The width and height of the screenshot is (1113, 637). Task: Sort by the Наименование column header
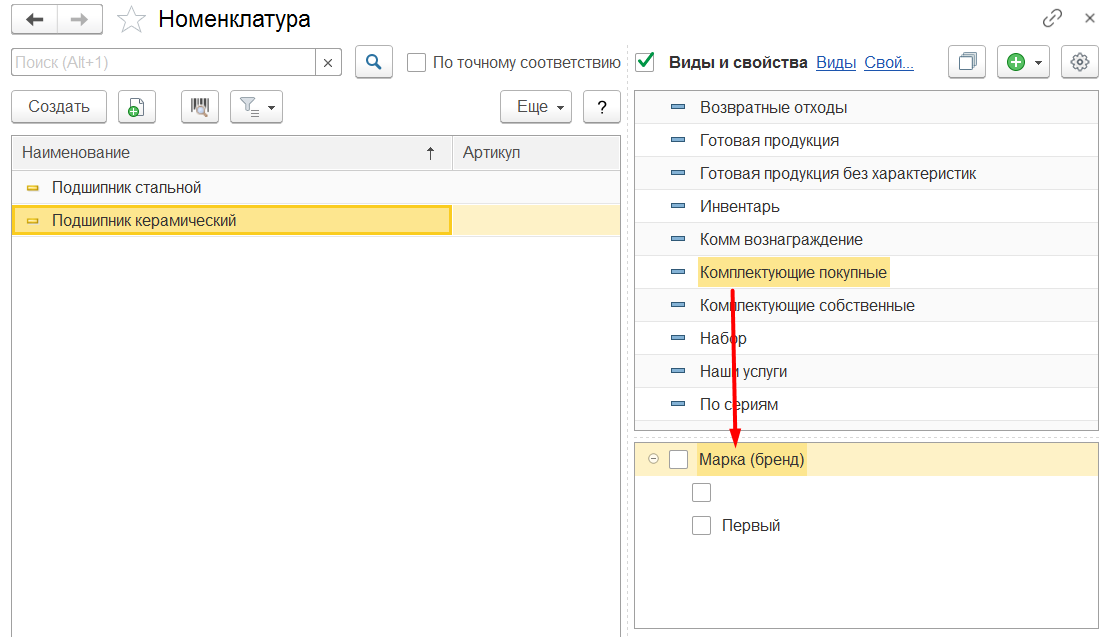pyautogui.click(x=231, y=153)
